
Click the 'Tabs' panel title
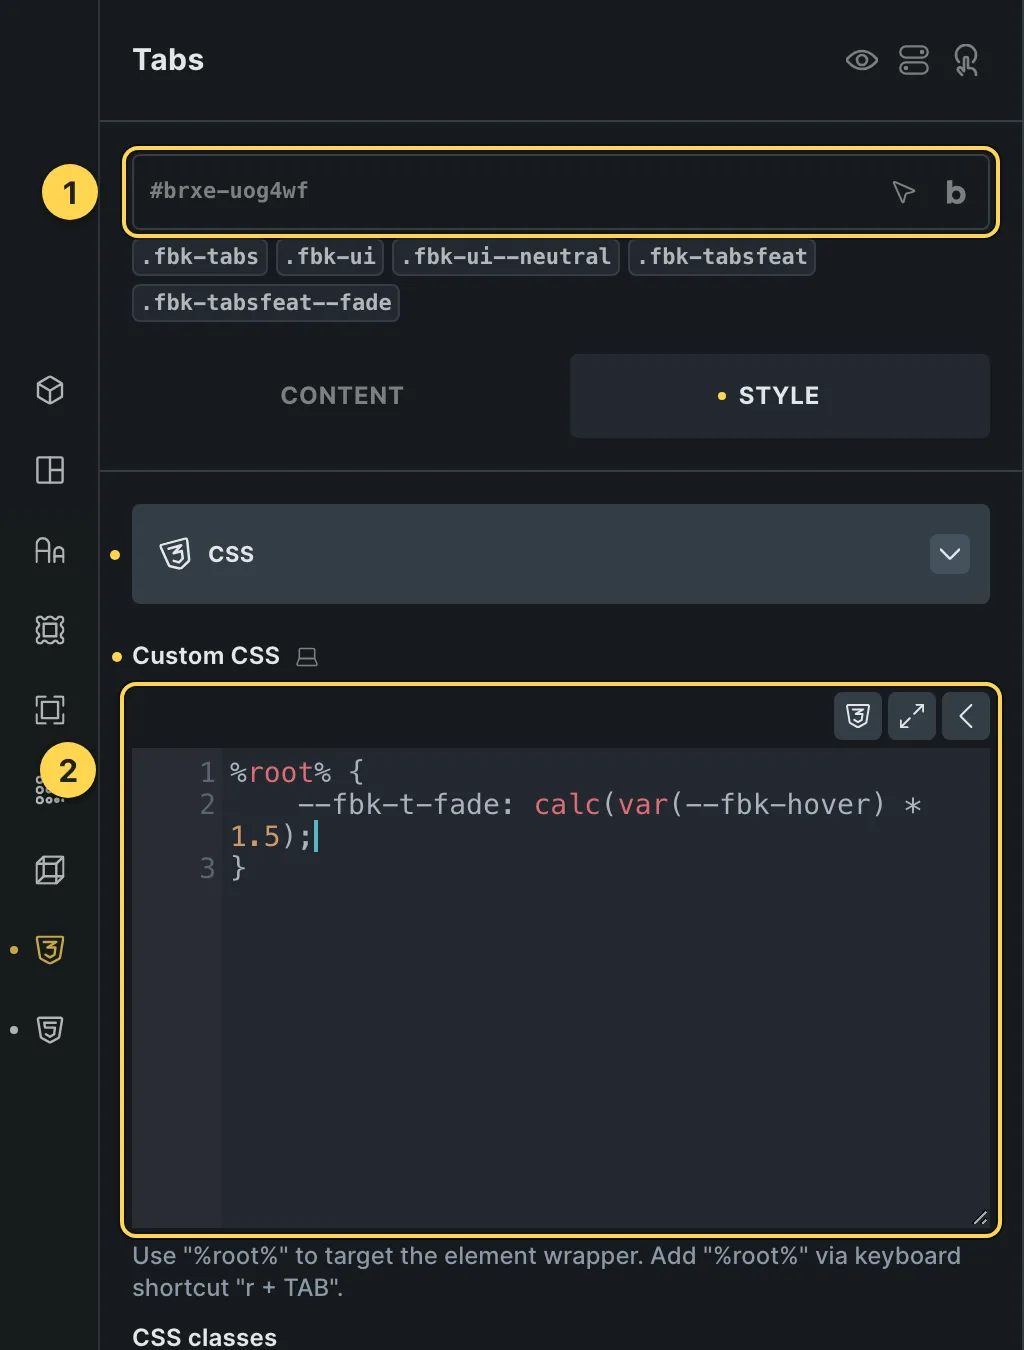click(168, 60)
